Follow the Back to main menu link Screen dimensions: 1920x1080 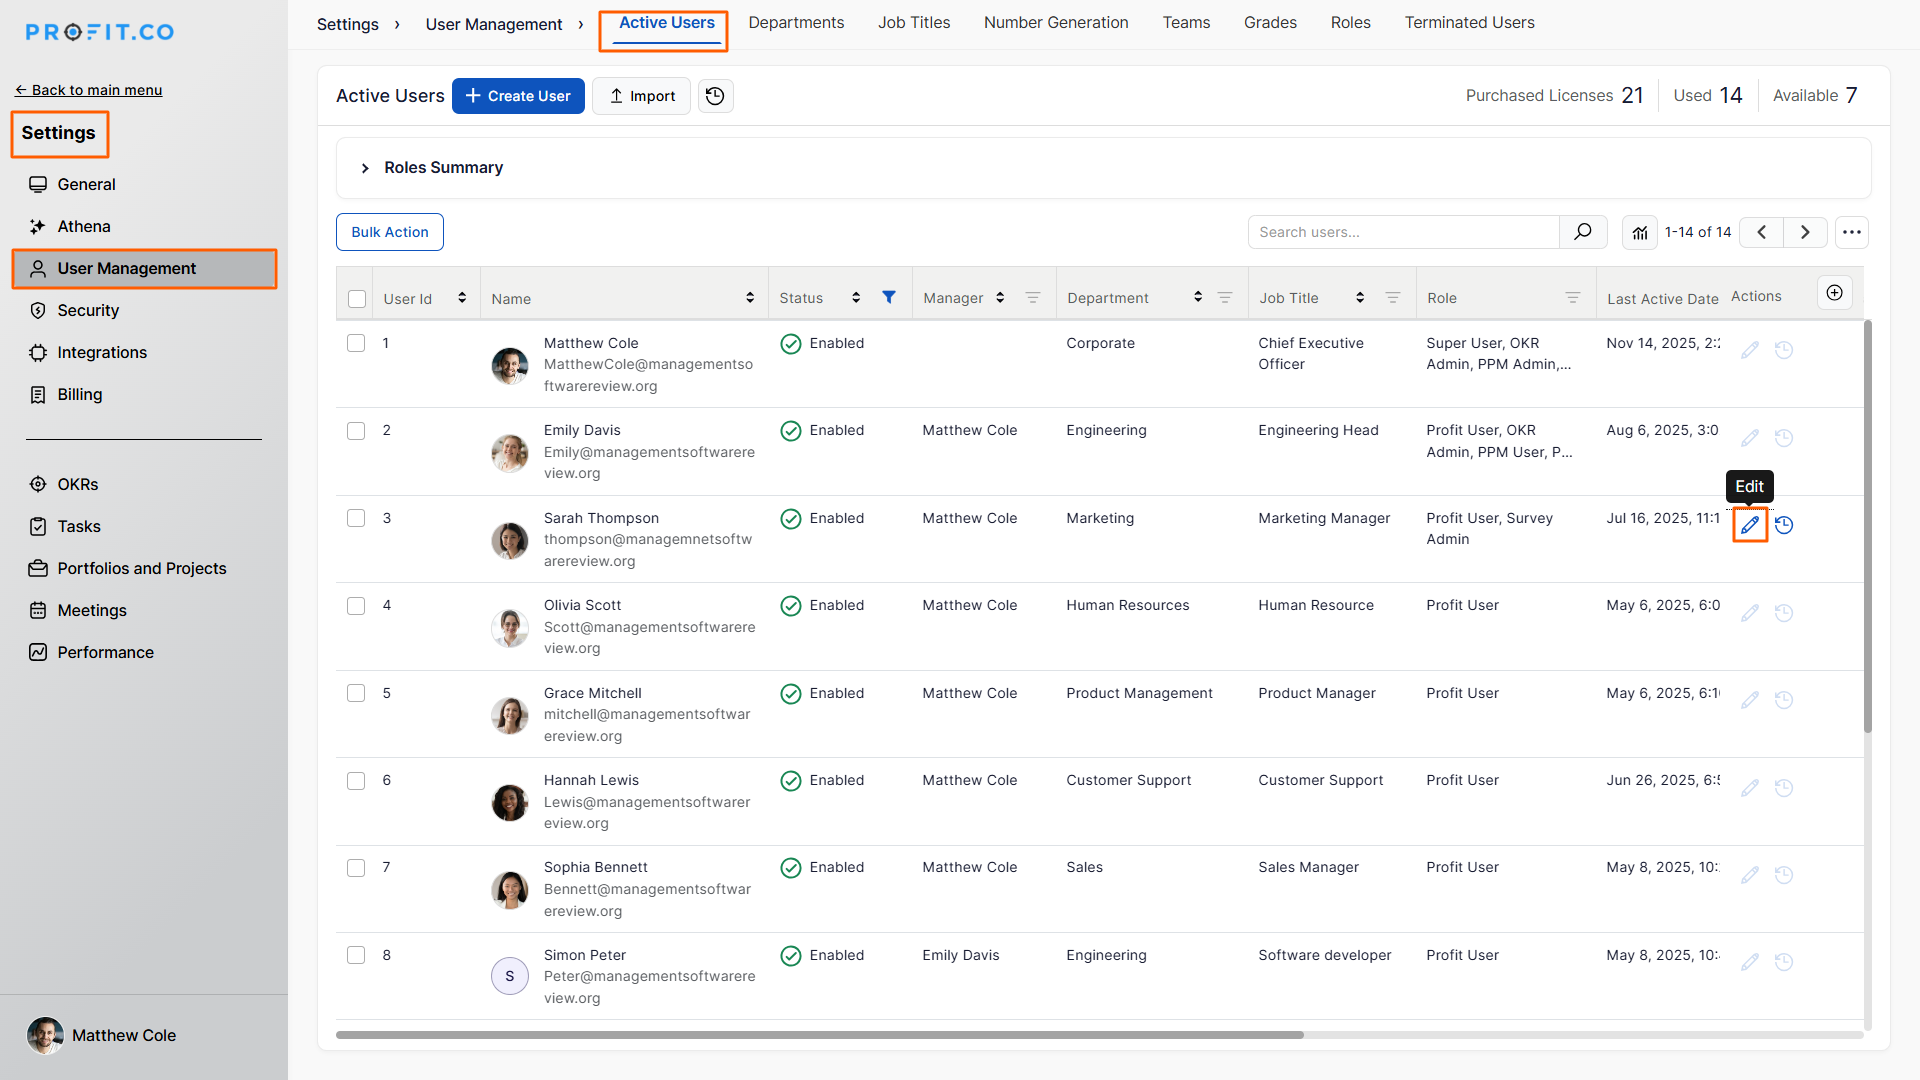(88, 90)
